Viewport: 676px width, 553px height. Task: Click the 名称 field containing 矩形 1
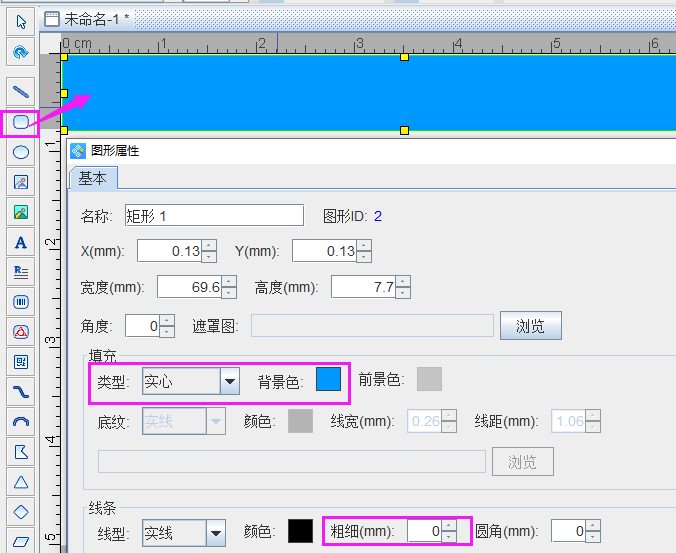pyautogui.click(x=214, y=216)
